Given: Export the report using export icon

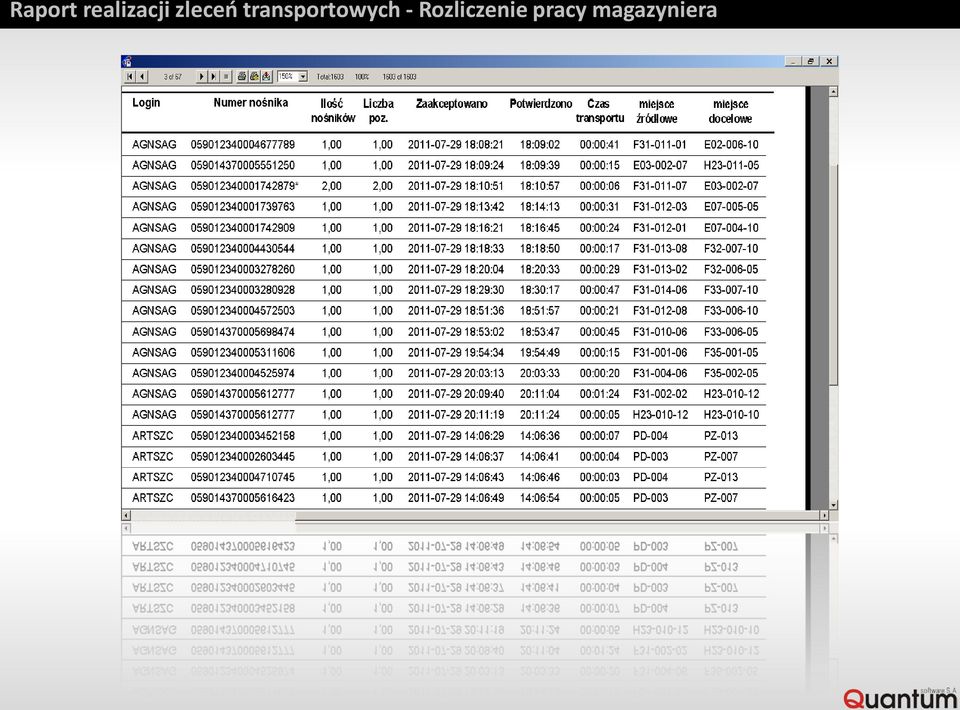Looking at the screenshot, I should click(266, 77).
